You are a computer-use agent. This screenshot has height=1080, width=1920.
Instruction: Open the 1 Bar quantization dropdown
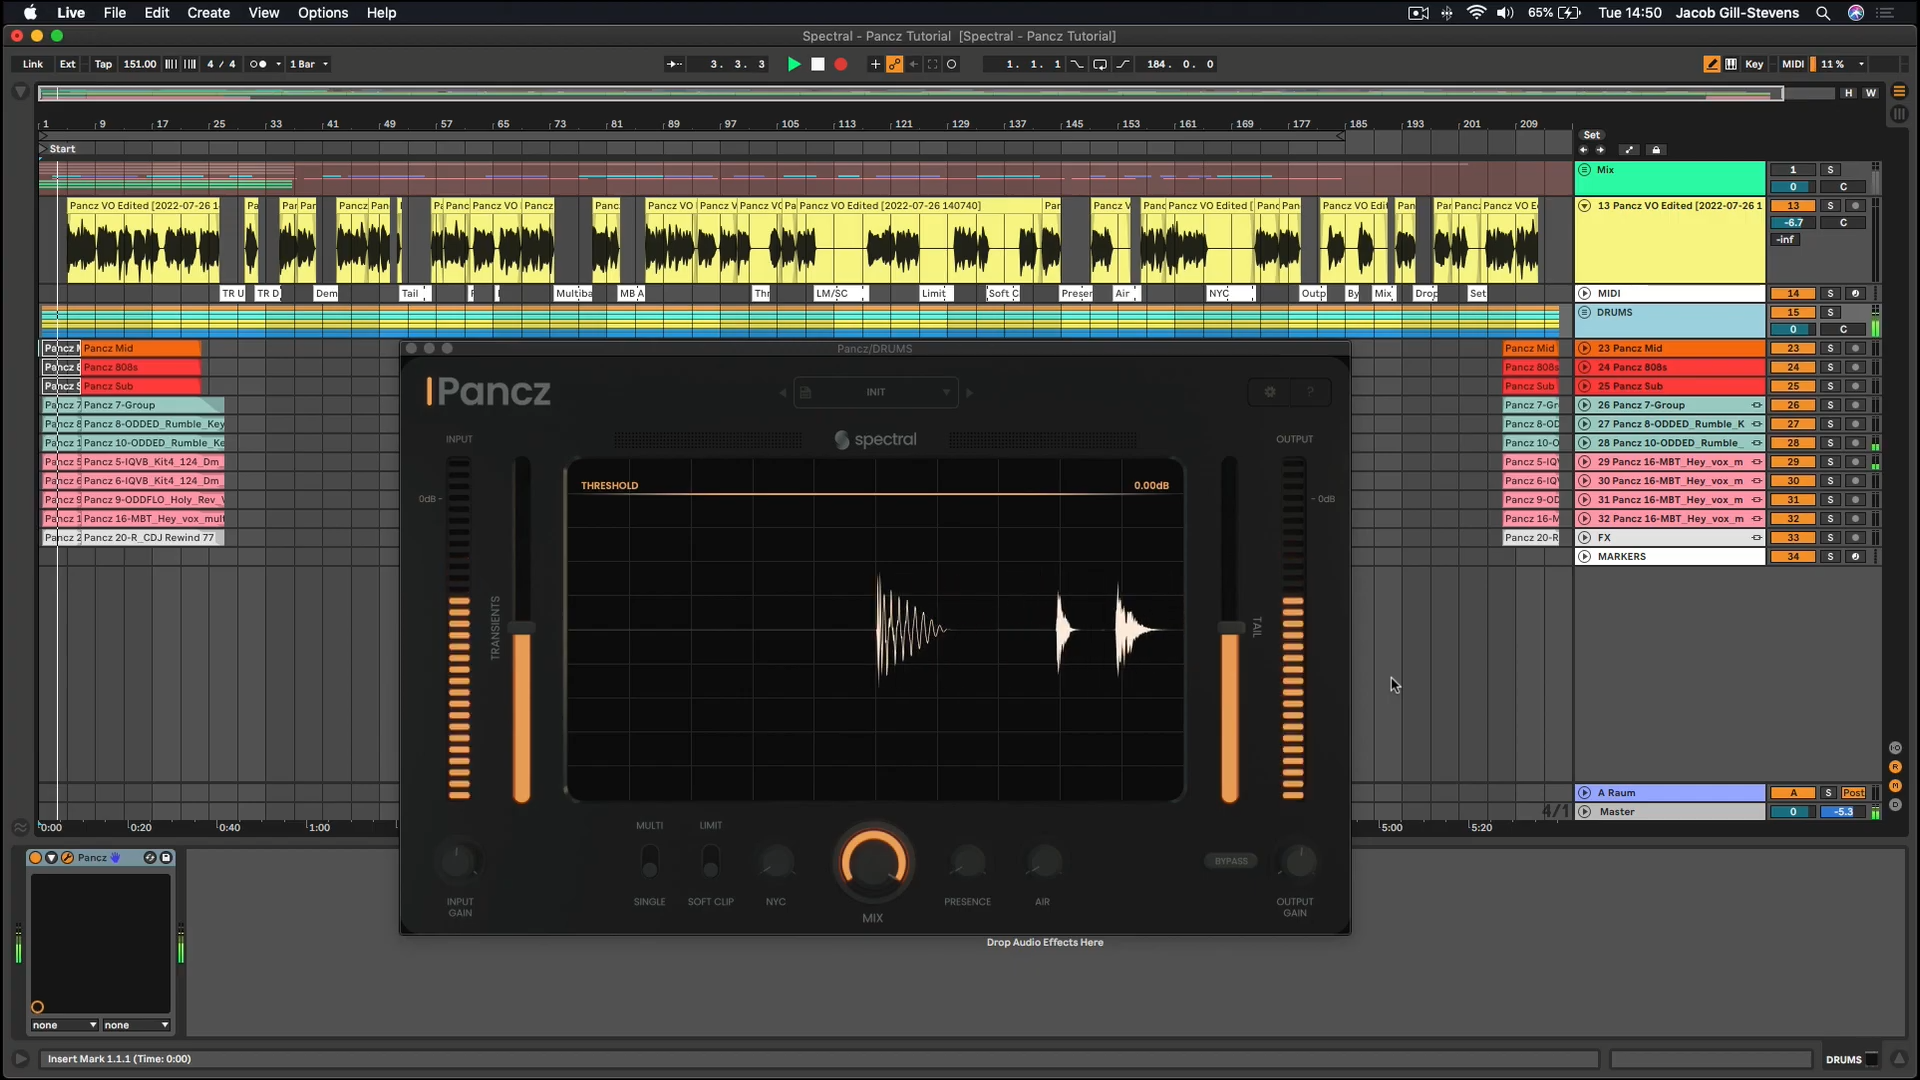[x=309, y=64]
